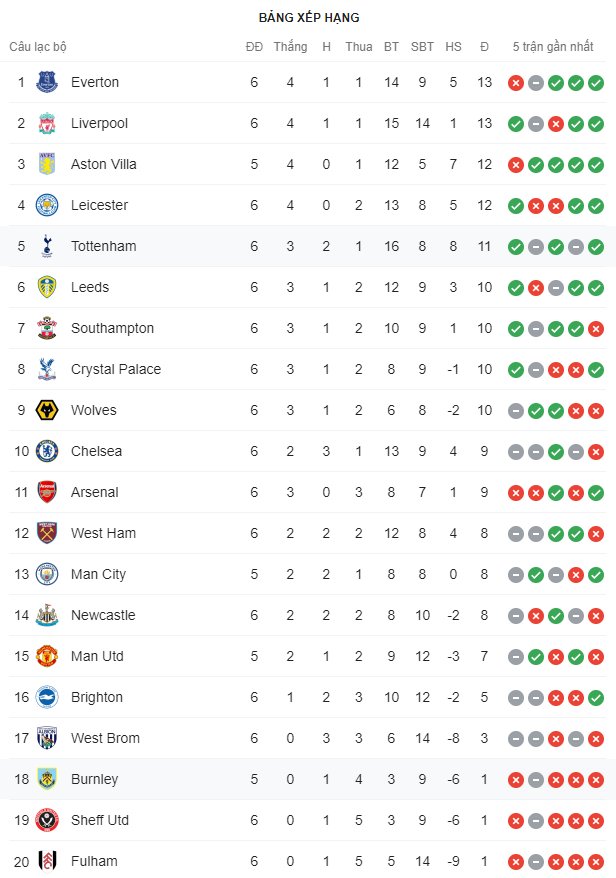Select the Aston Villa crest icon
The image size is (616, 878).
coord(47,164)
